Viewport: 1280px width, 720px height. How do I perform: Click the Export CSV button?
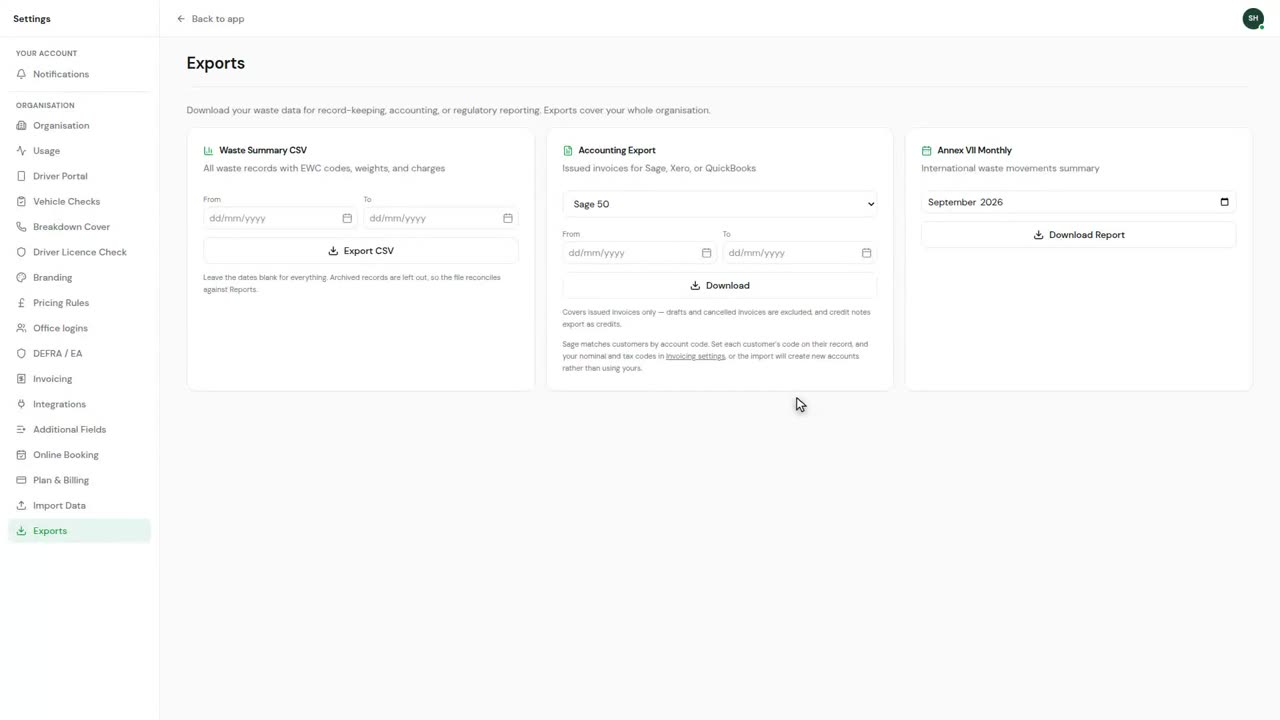coord(361,251)
